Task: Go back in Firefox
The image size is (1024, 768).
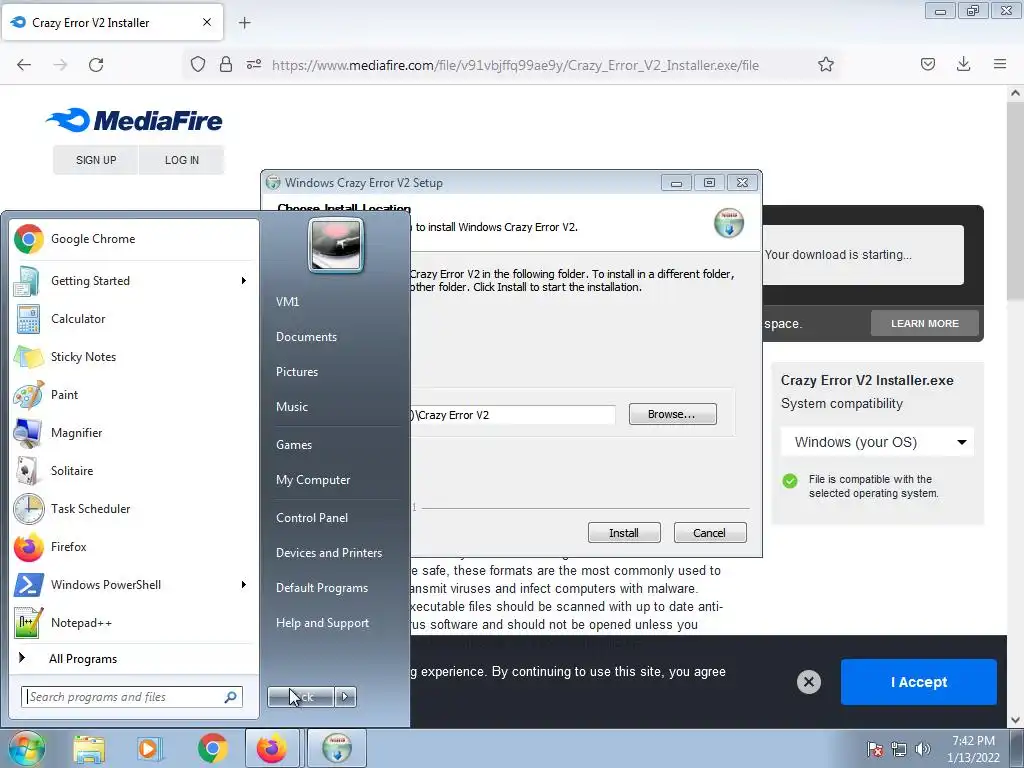Action: (24, 65)
